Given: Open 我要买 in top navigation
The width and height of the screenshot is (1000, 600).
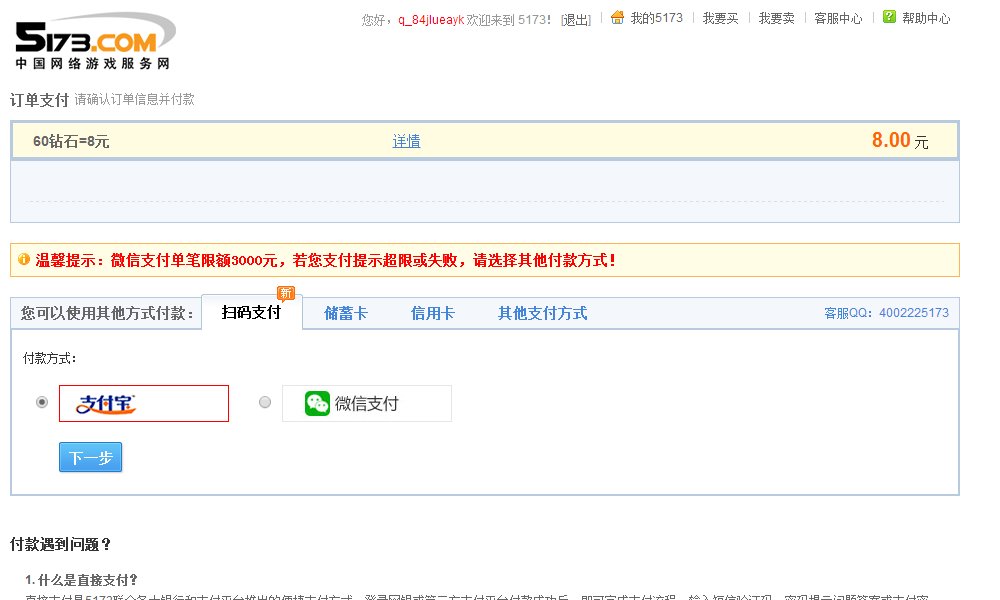Looking at the screenshot, I should click(720, 19).
